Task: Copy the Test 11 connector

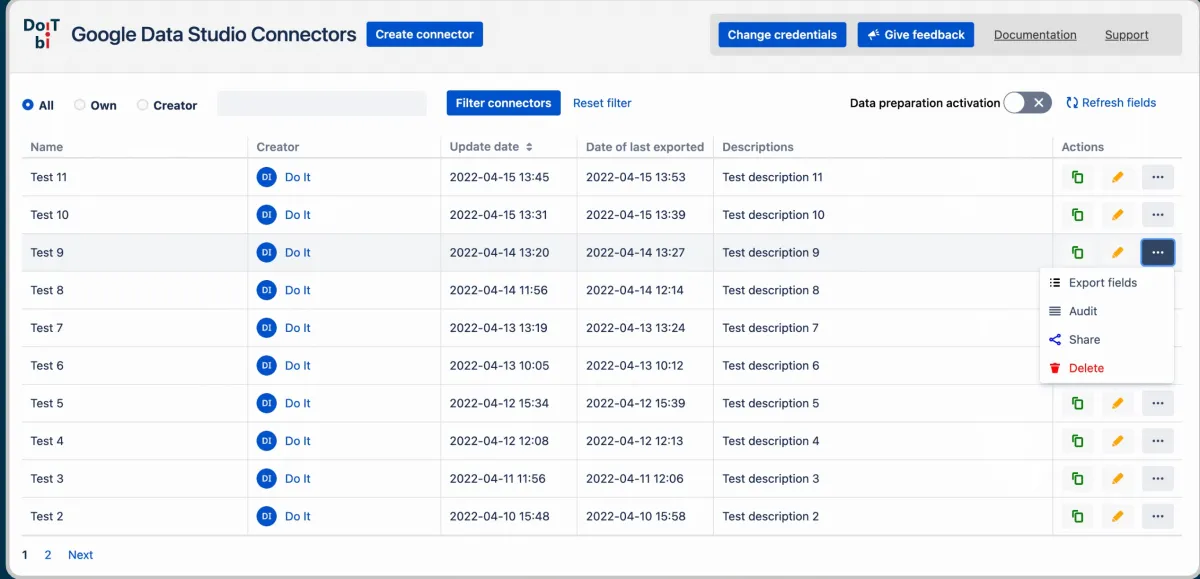Action: (1077, 177)
